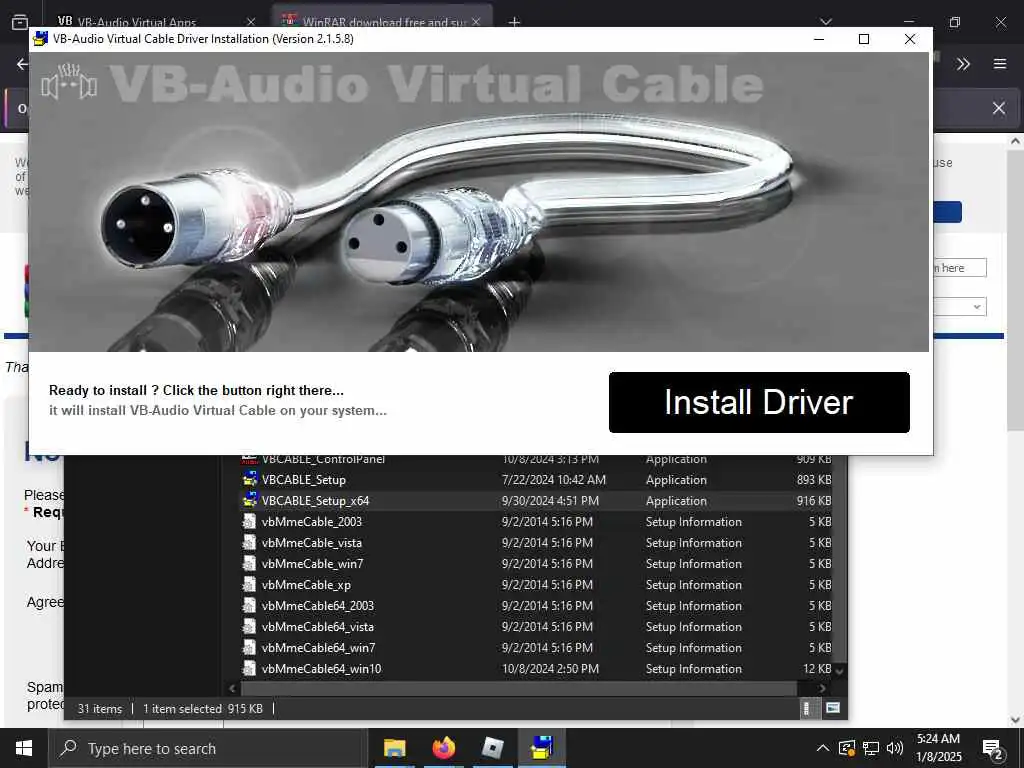
Task: Click scroll-down arrow of Explorer file list
Action: tap(840, 671)
